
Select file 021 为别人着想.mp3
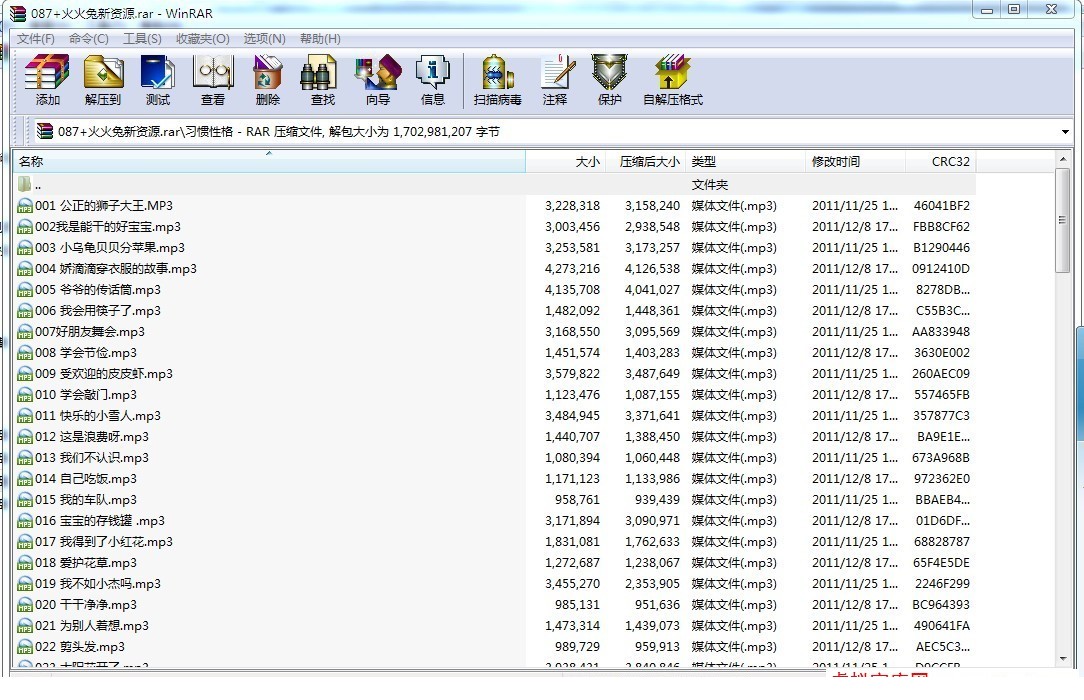tap(92, 626)
